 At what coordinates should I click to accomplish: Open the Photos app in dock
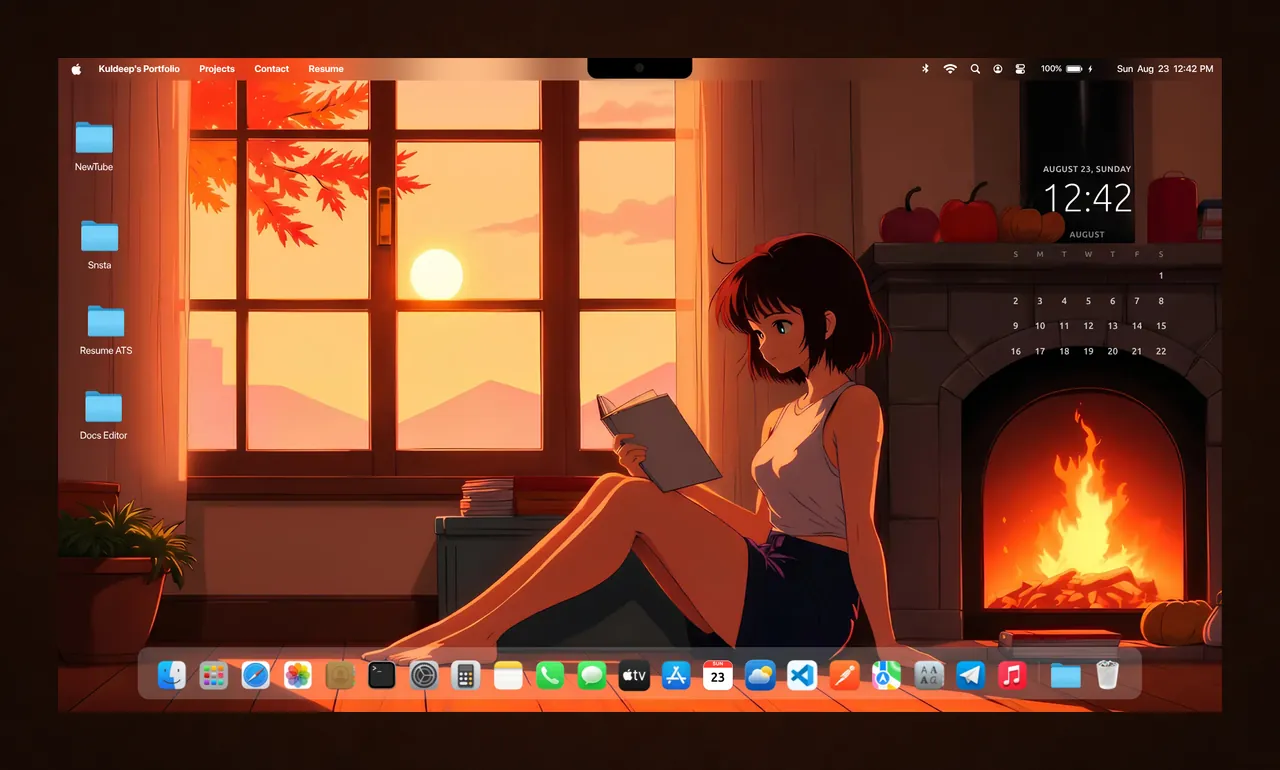click(x=297, y=676)
